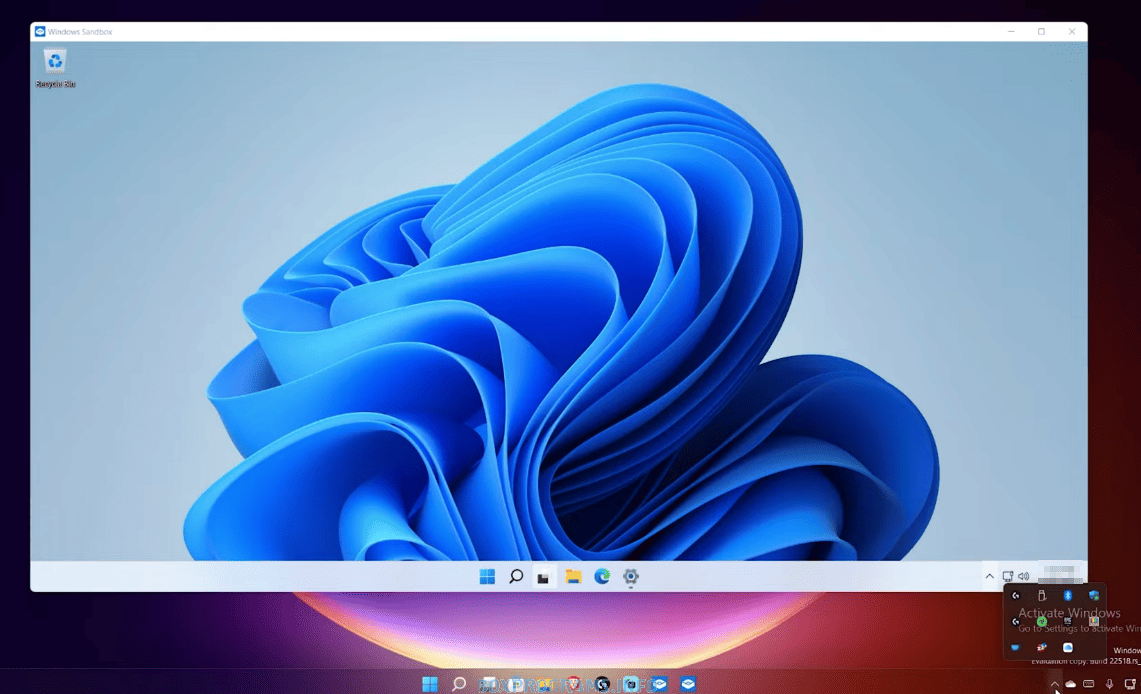This screenshot has height=694, width=1141.
Task: Click the blurred sandbox clock area
Action: tap(1060, 574)
